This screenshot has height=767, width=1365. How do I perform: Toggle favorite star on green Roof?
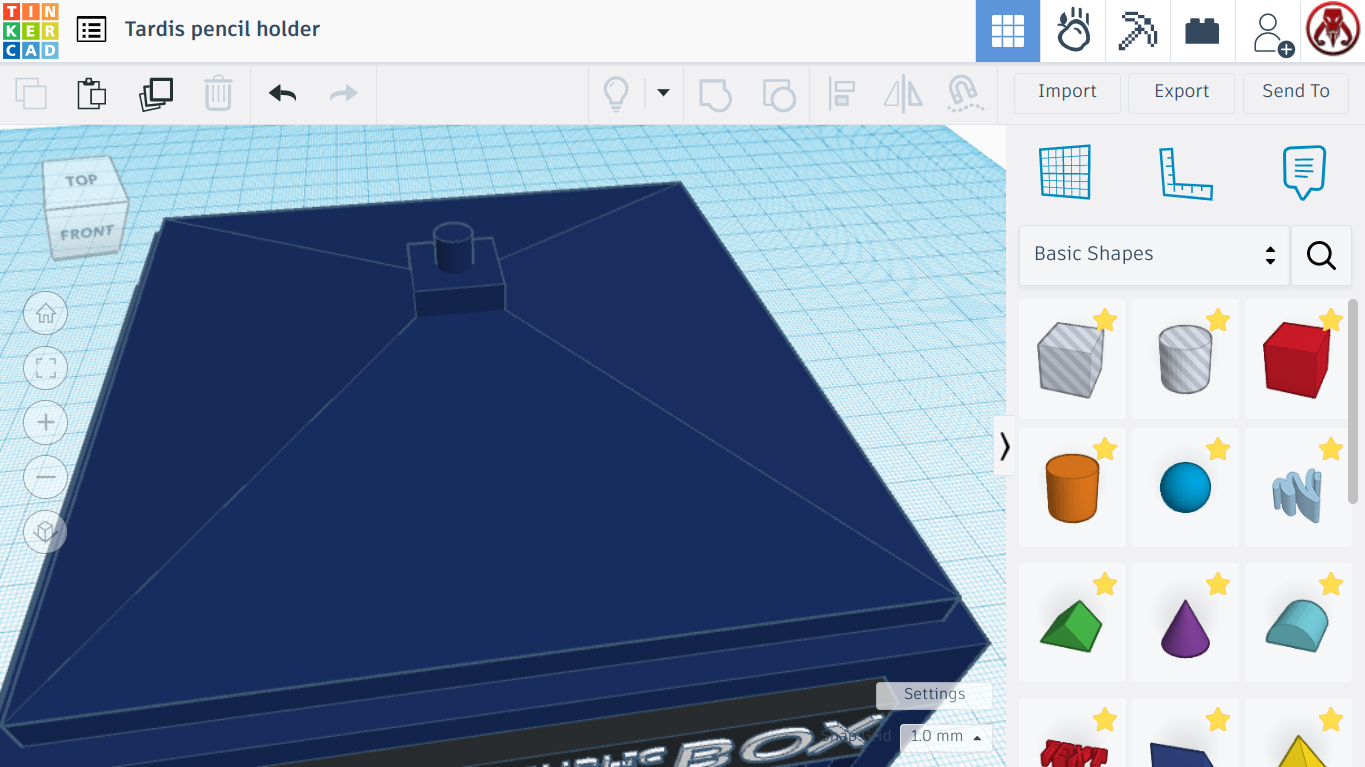point(1104,584)
